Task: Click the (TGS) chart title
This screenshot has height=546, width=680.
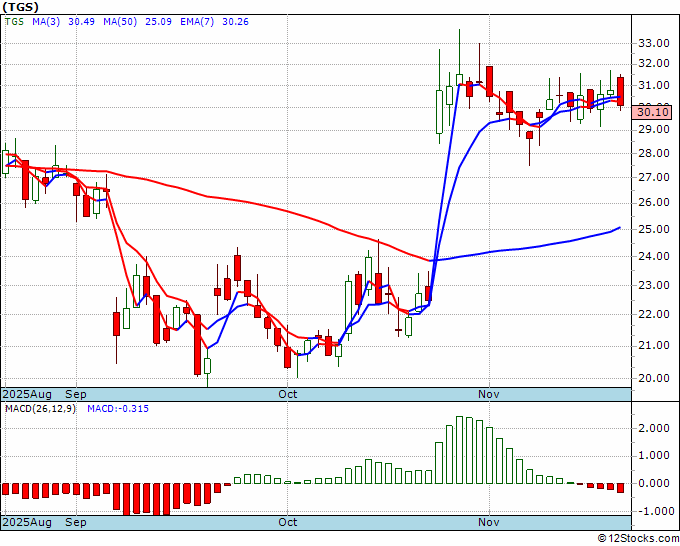Action: coord(20,7)
